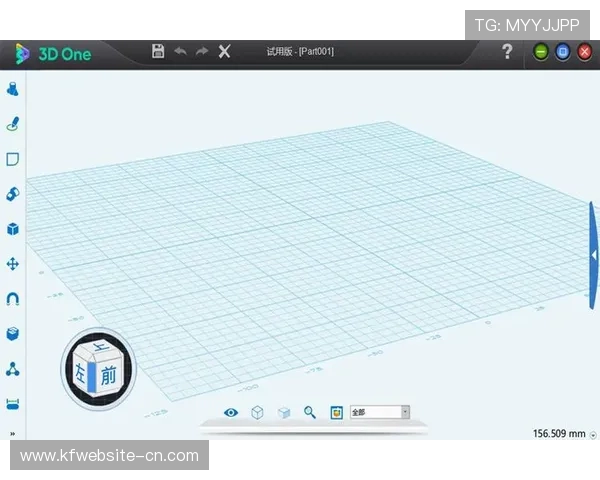Click the magnet snap tool

(x=13, y=299)
